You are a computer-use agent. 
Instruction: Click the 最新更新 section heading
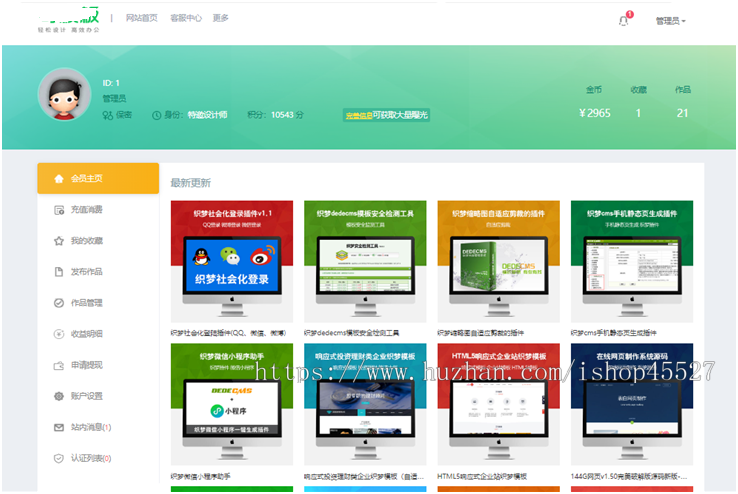click(191, 183)
